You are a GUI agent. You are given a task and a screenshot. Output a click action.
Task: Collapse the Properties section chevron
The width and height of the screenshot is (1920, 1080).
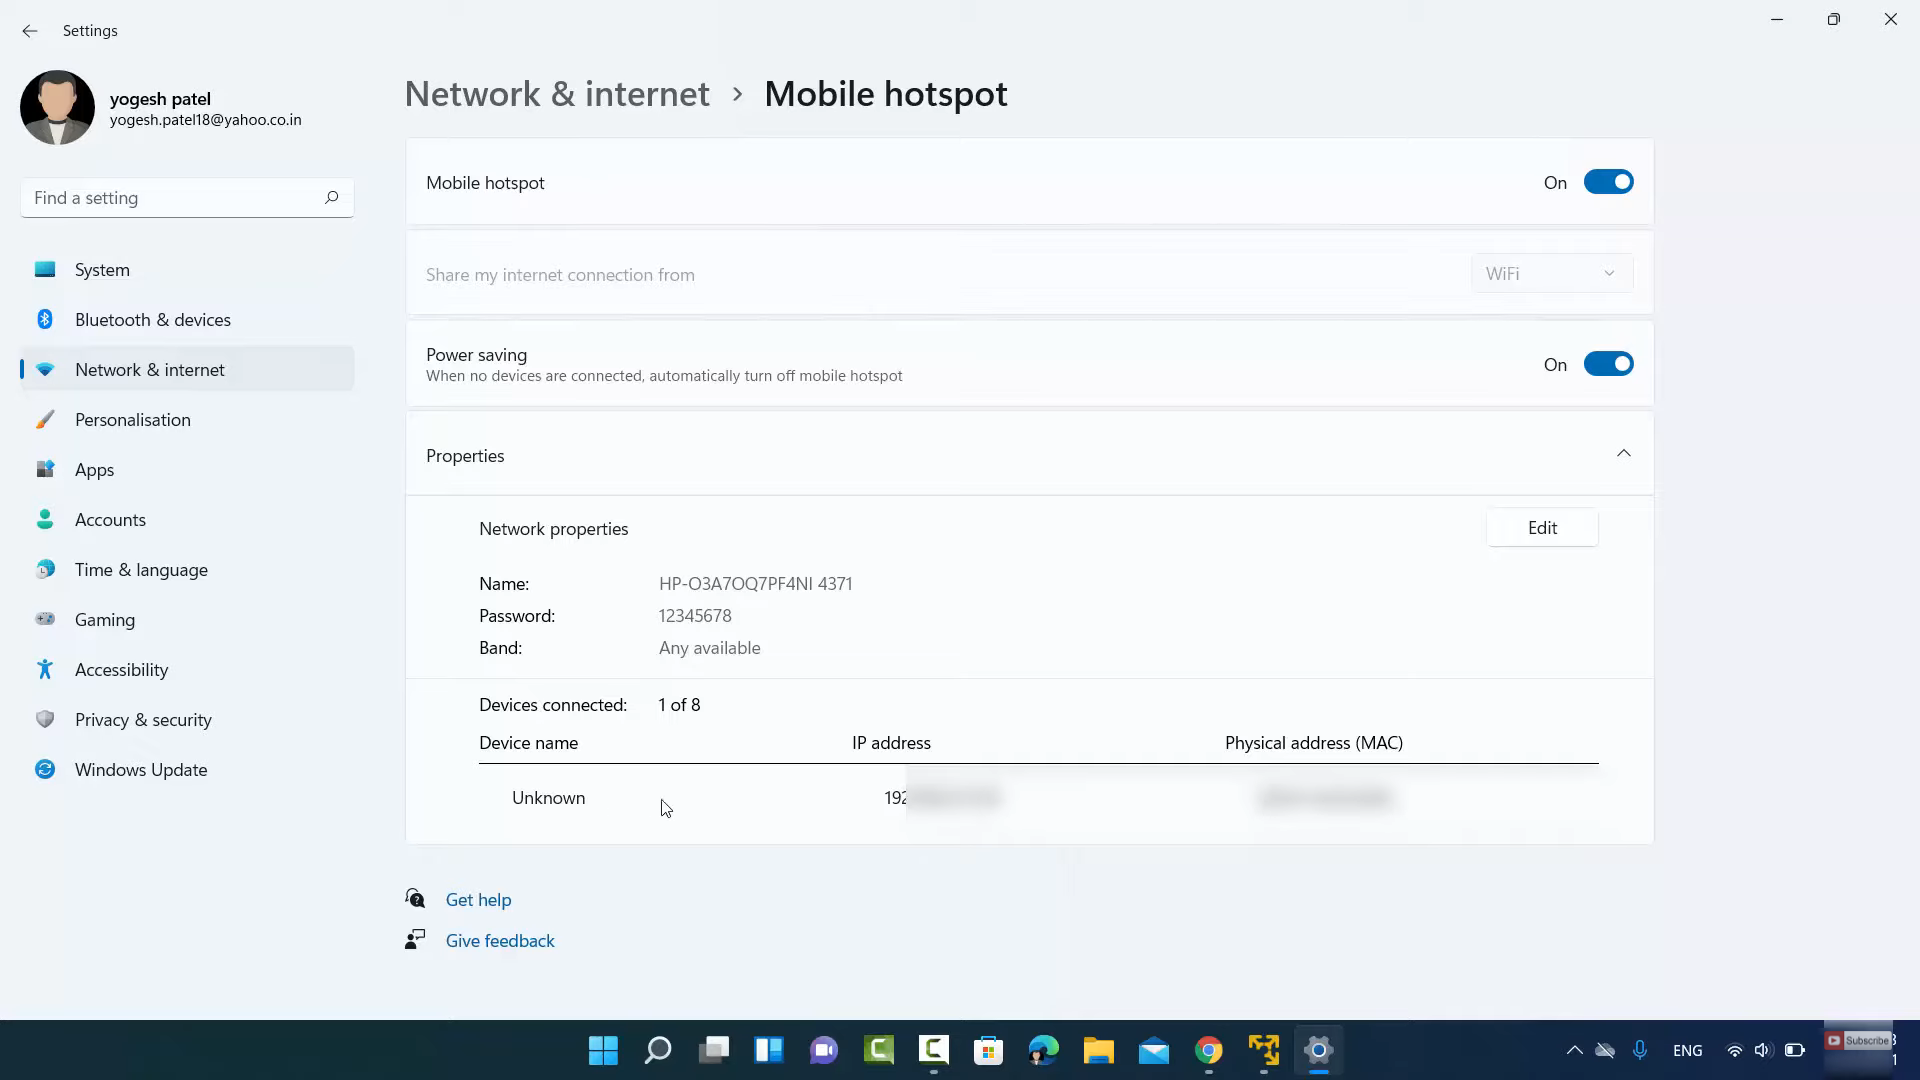[x=1623, y=454]
